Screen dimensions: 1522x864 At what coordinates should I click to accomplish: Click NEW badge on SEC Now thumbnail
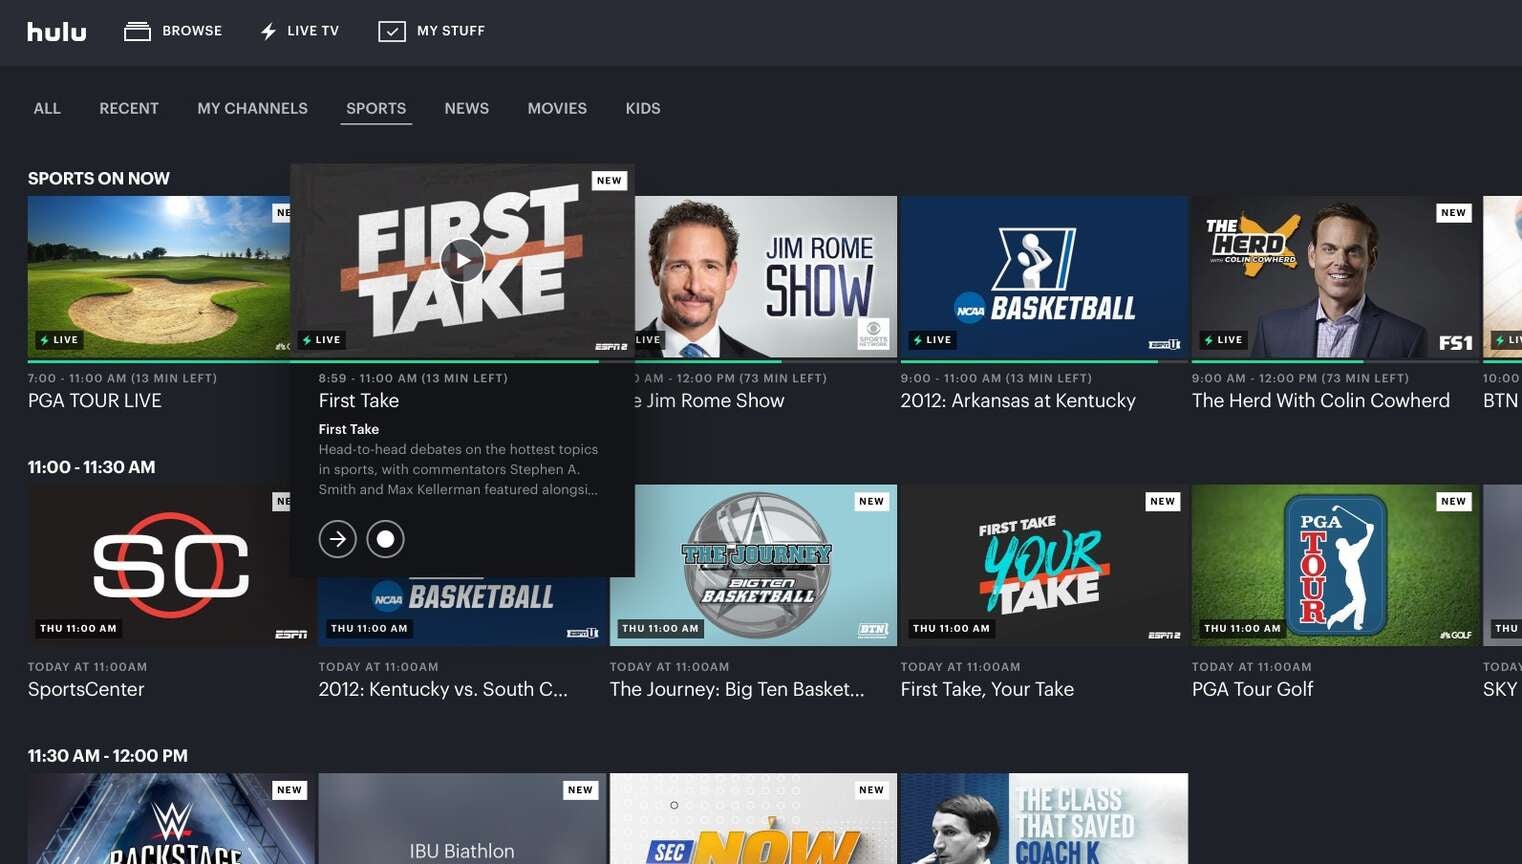tap(872, 790)
